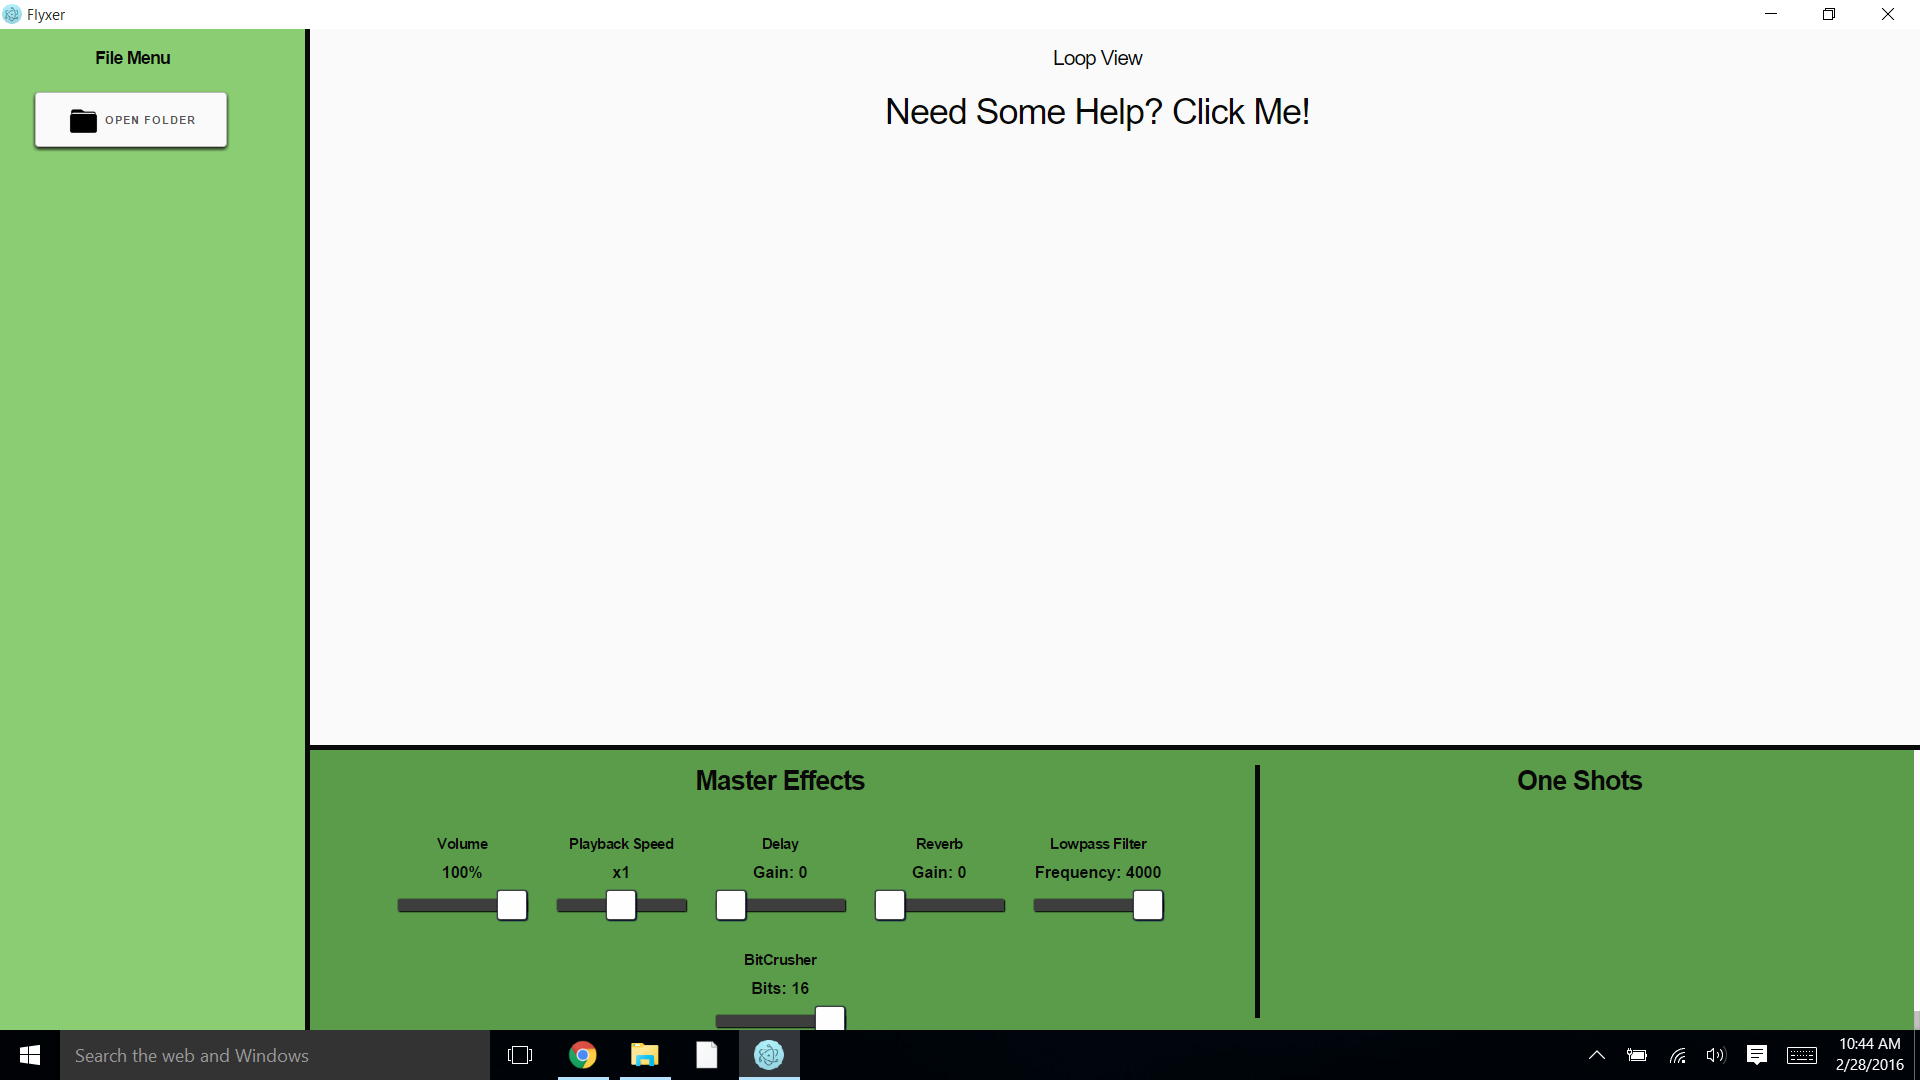Screen dimensions: 1920x1080
Task: Click the folder icon in File Menu
Action: coord(83,121)
